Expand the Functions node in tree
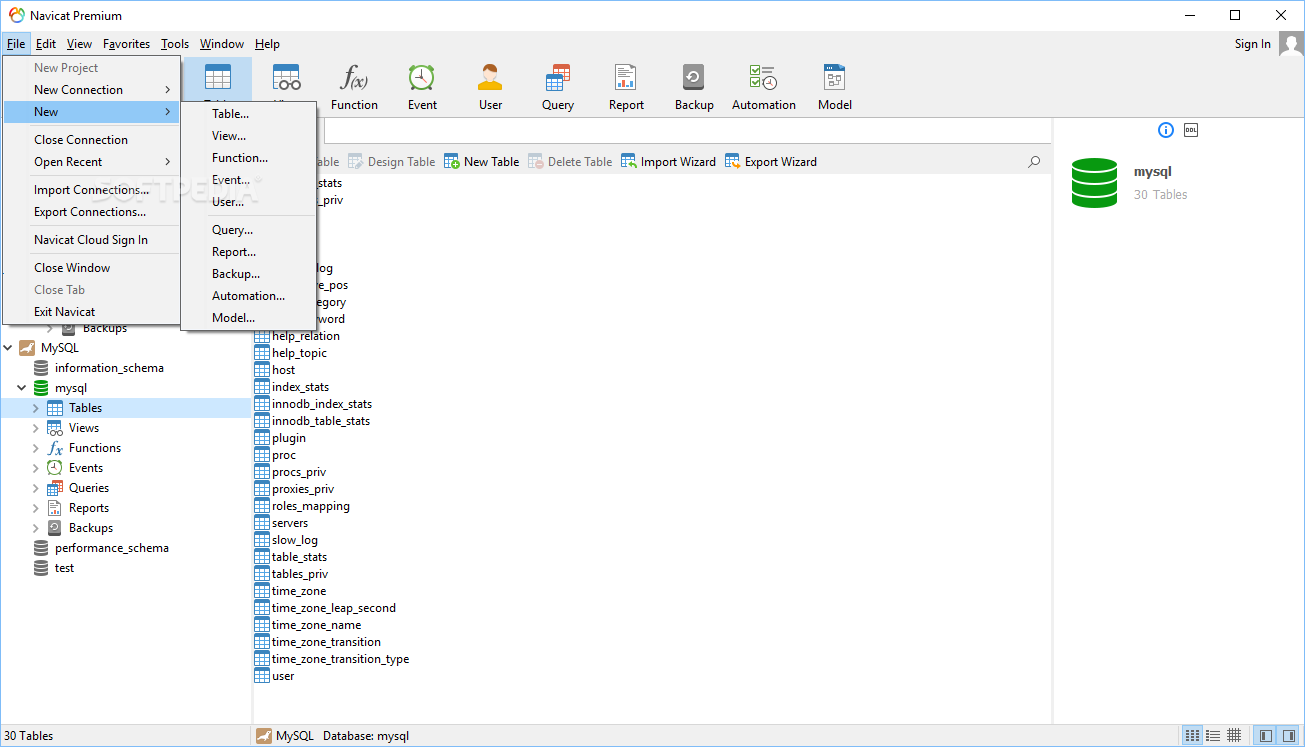 click(x=36, y=448)
